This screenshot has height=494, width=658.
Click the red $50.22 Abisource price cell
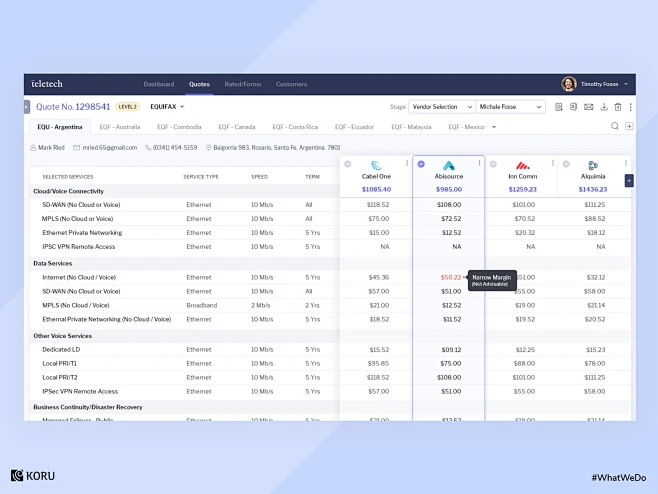[450, 277]
